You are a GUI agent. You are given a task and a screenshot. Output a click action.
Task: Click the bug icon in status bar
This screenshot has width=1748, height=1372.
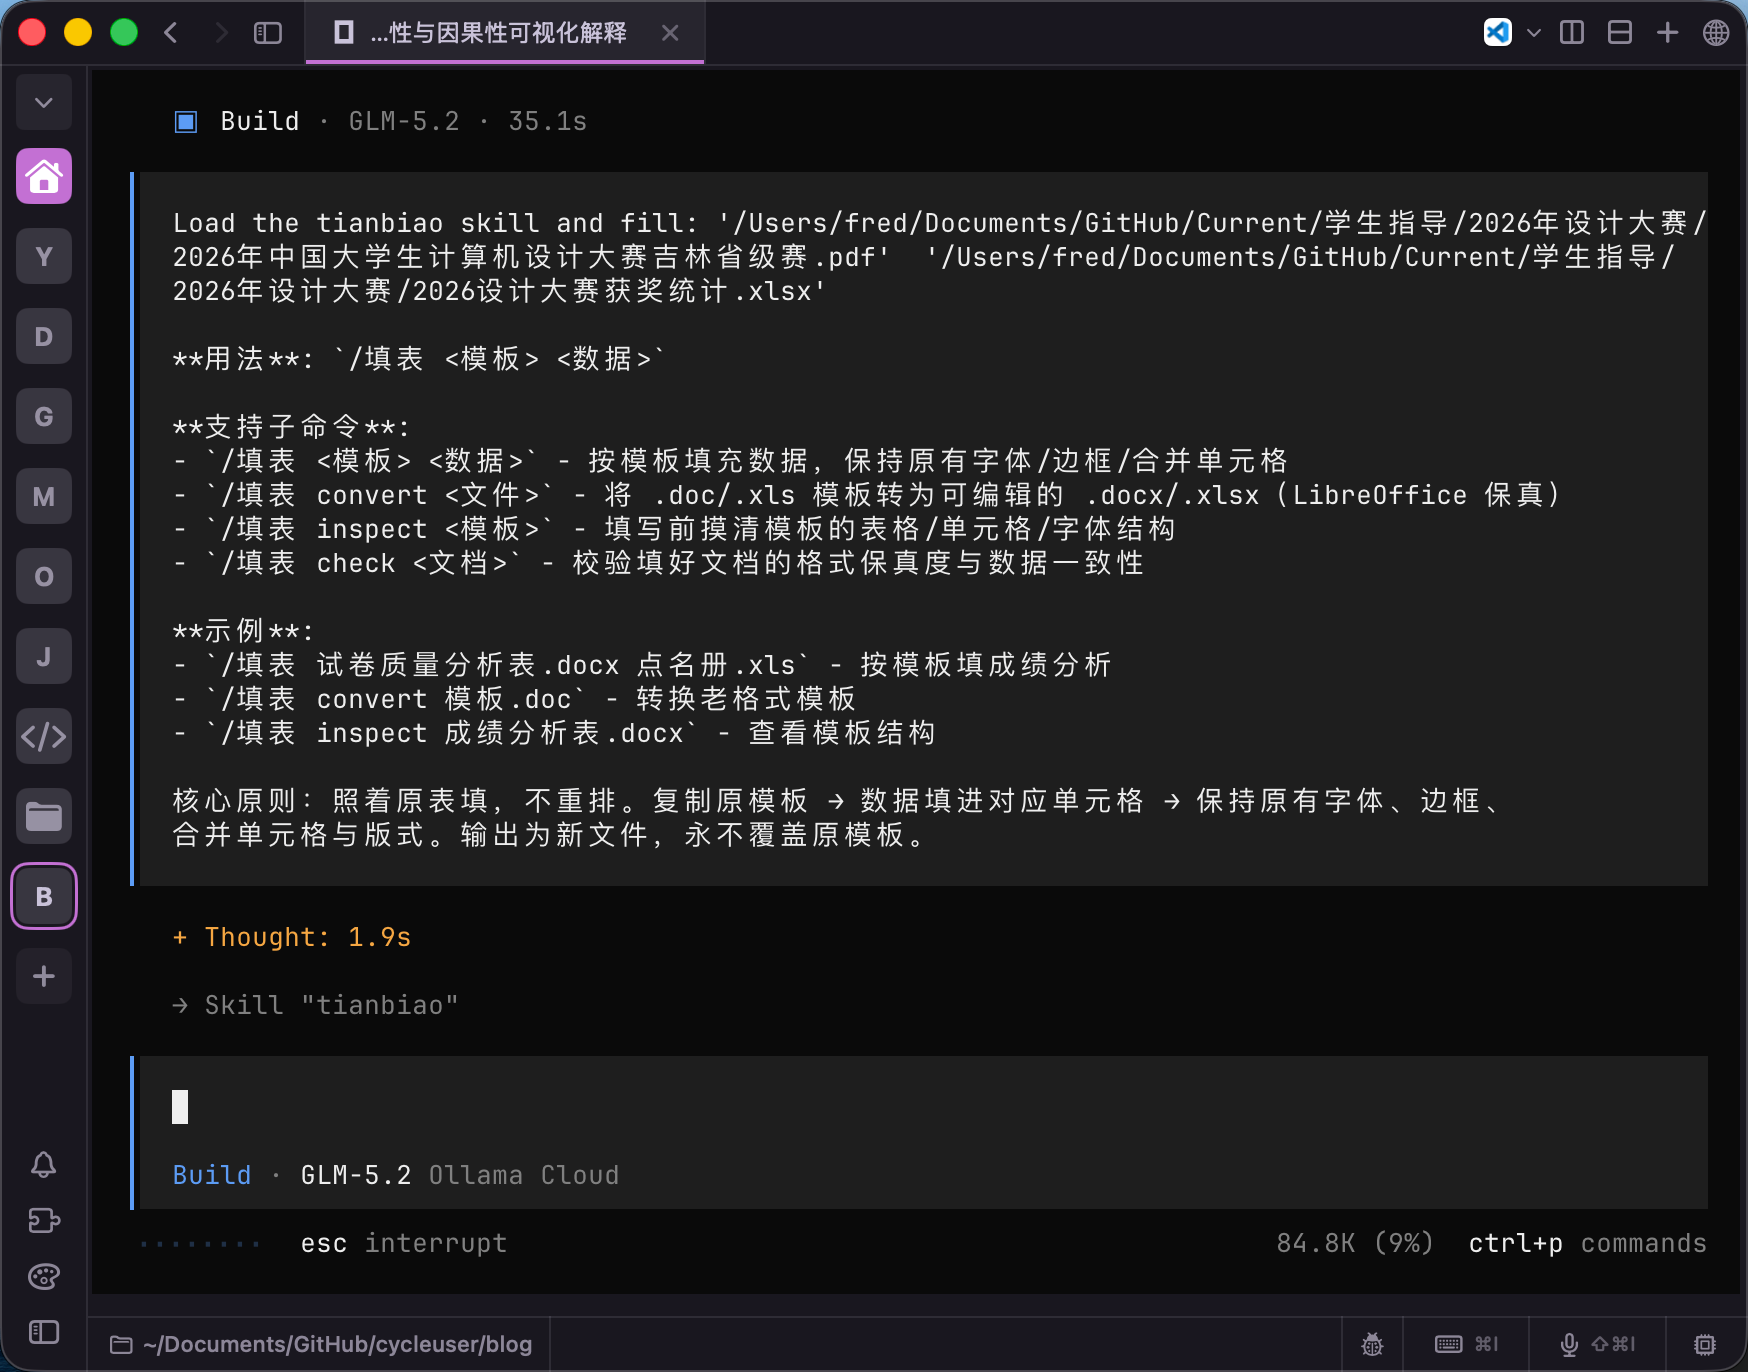click(1372, 1344)
